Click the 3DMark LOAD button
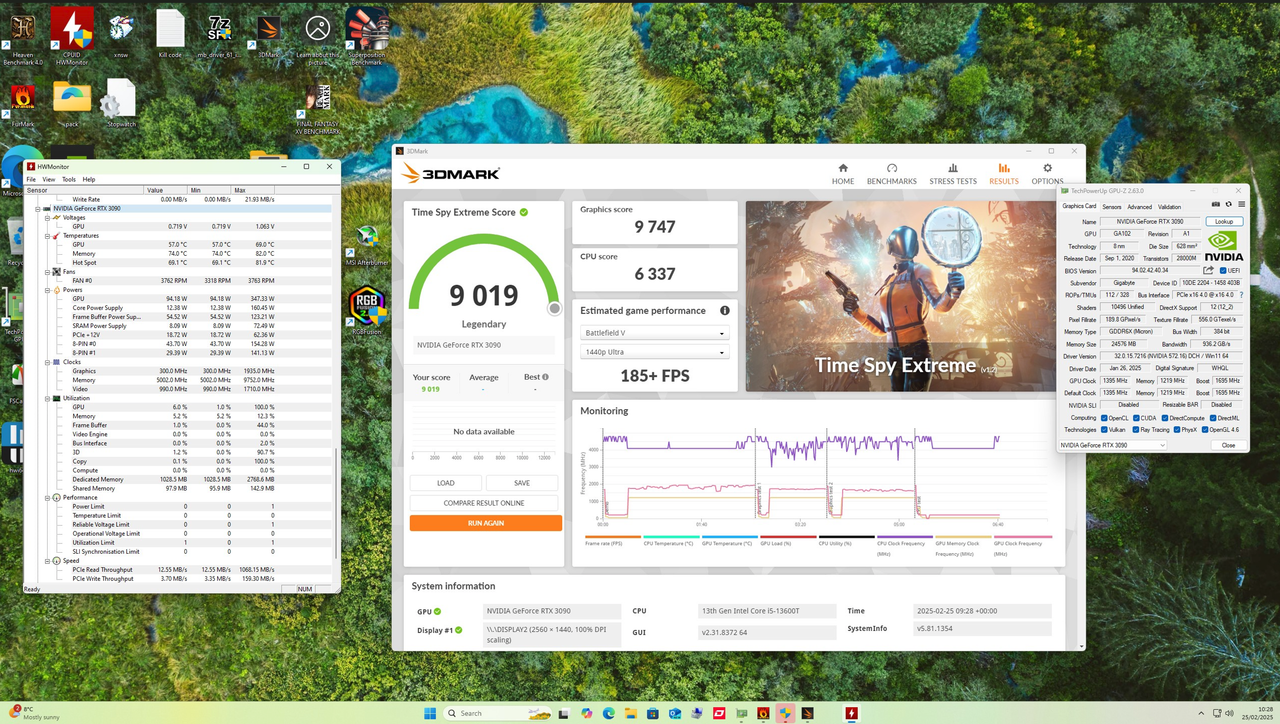The image size is (1280, 724). [x=446, y=483]
